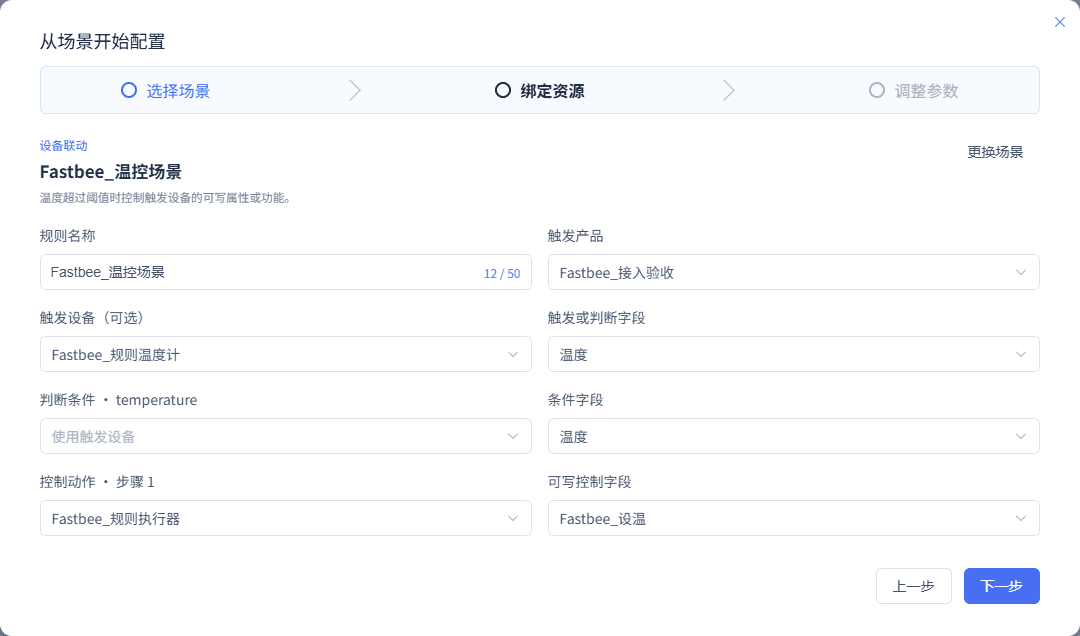1080x636 pixels.
Task: Click the 从场景开始配置 dialog title
Action: (x=103, y=41)
